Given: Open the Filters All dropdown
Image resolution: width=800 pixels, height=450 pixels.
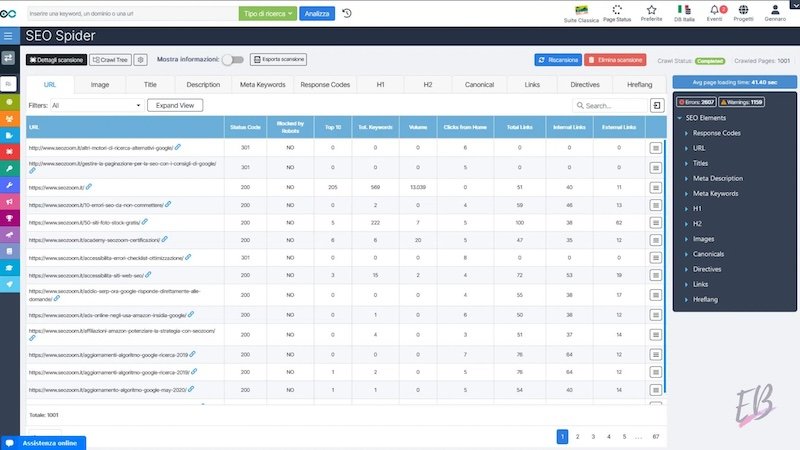Looking at the screenshot, I should click(x=96, y=106).
